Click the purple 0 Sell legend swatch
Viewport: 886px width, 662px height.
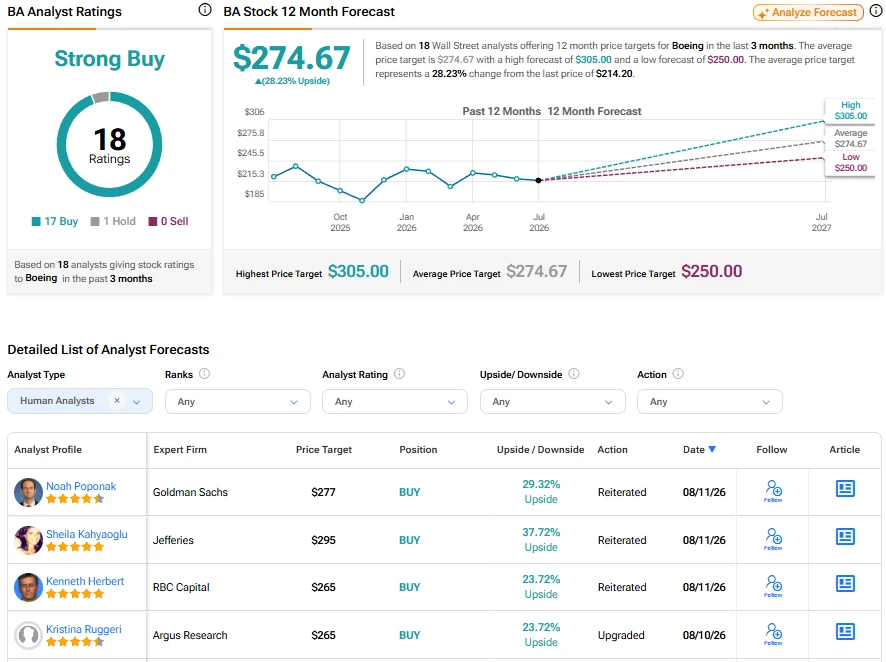pos(153,221)
